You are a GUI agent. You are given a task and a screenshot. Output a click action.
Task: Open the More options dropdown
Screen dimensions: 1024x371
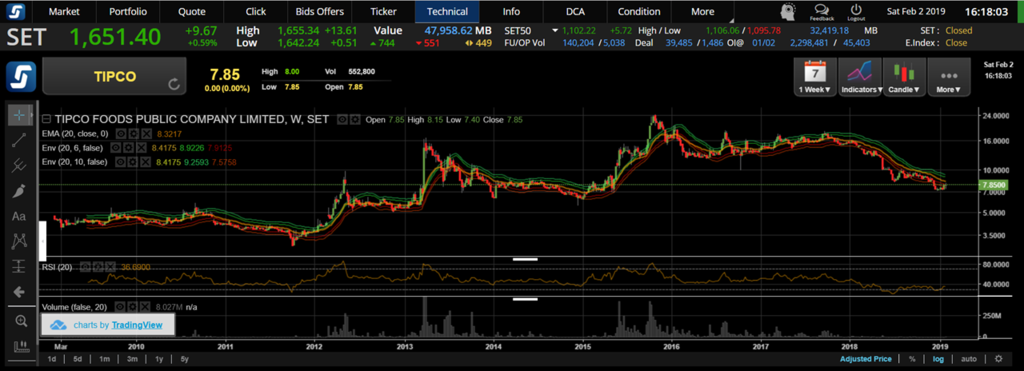click(948, 77)
